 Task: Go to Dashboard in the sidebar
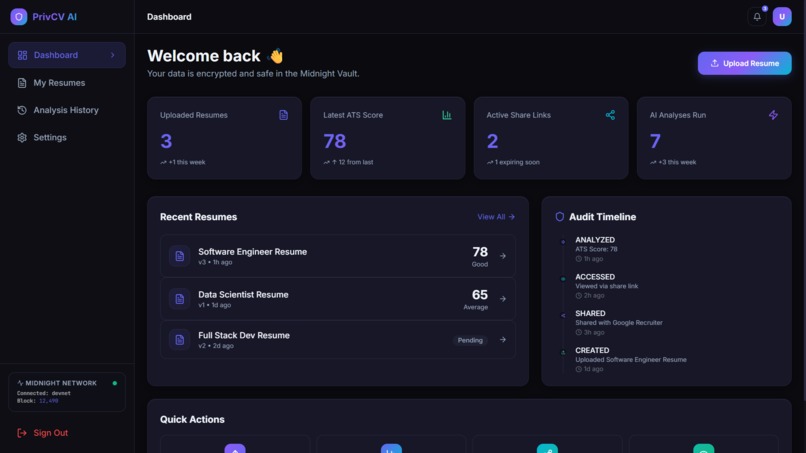(x=67, y=55)
